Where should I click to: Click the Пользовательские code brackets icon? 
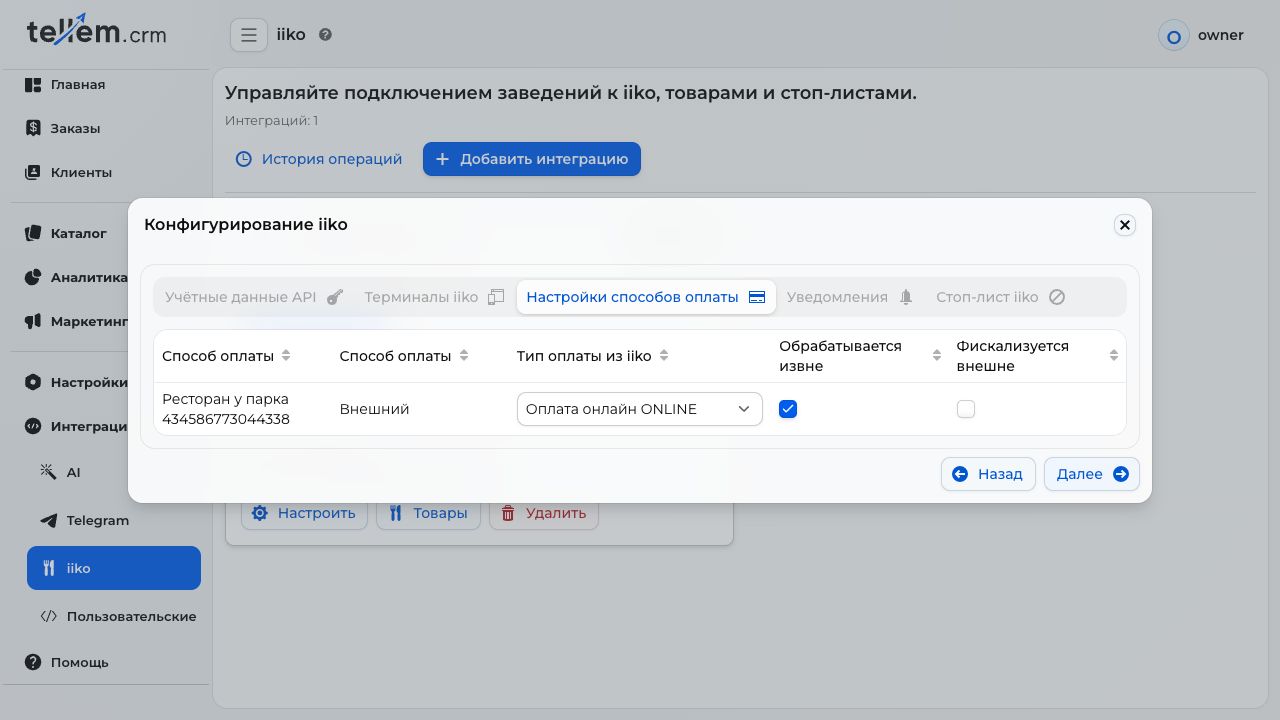pos(48,616)
